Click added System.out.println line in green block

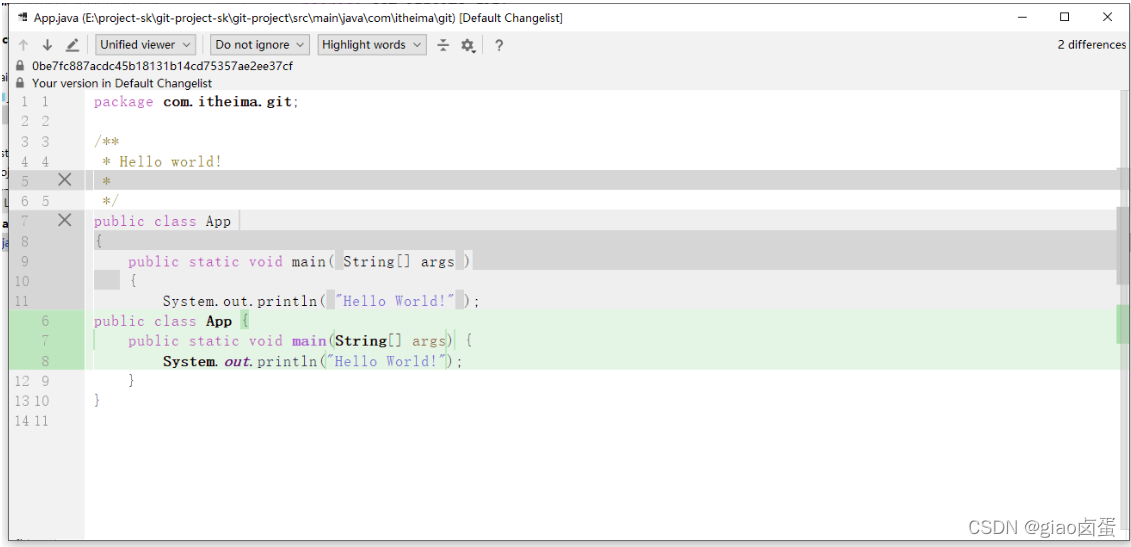[x=312, y=361]
